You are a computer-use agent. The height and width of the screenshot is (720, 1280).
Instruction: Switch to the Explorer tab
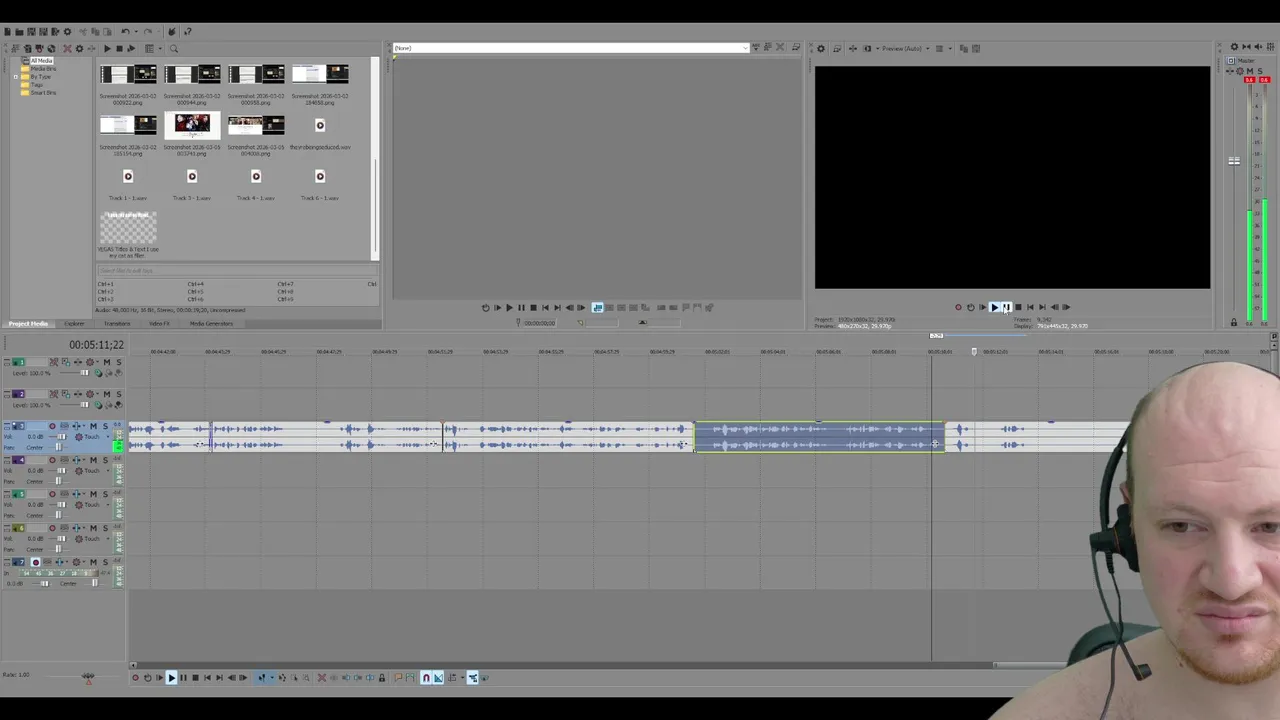tap(74, 324)
